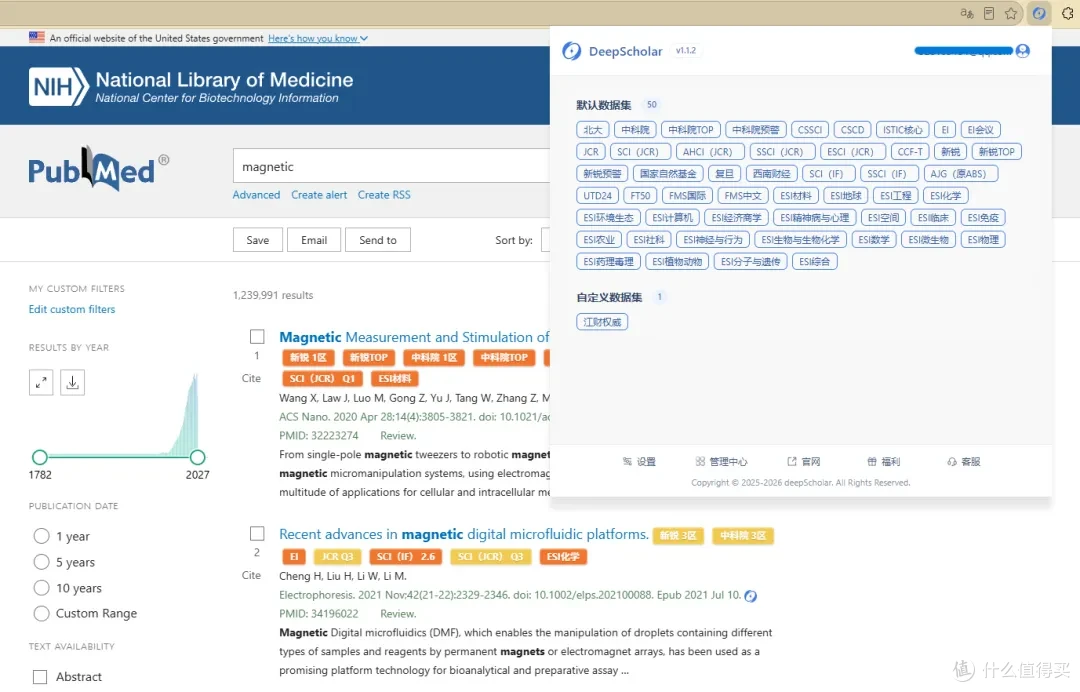Open 福利 in the DeepScholar popup footer
Viewport: 1080px width, 692px height.
click(x=884, y=461)
